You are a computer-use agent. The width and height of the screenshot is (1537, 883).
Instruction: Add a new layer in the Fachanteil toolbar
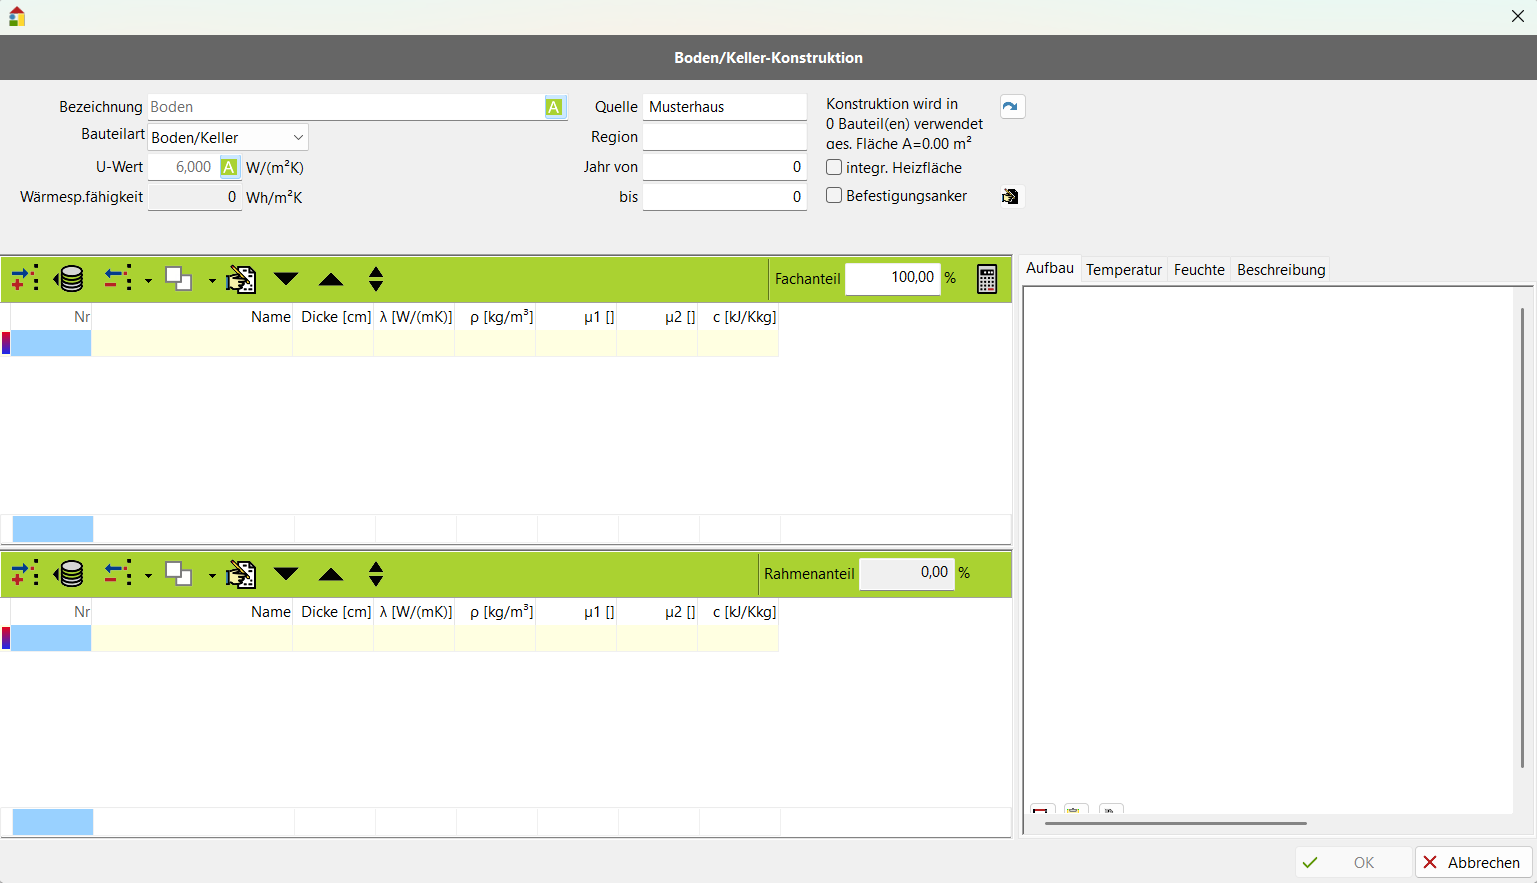click(25, 278)
